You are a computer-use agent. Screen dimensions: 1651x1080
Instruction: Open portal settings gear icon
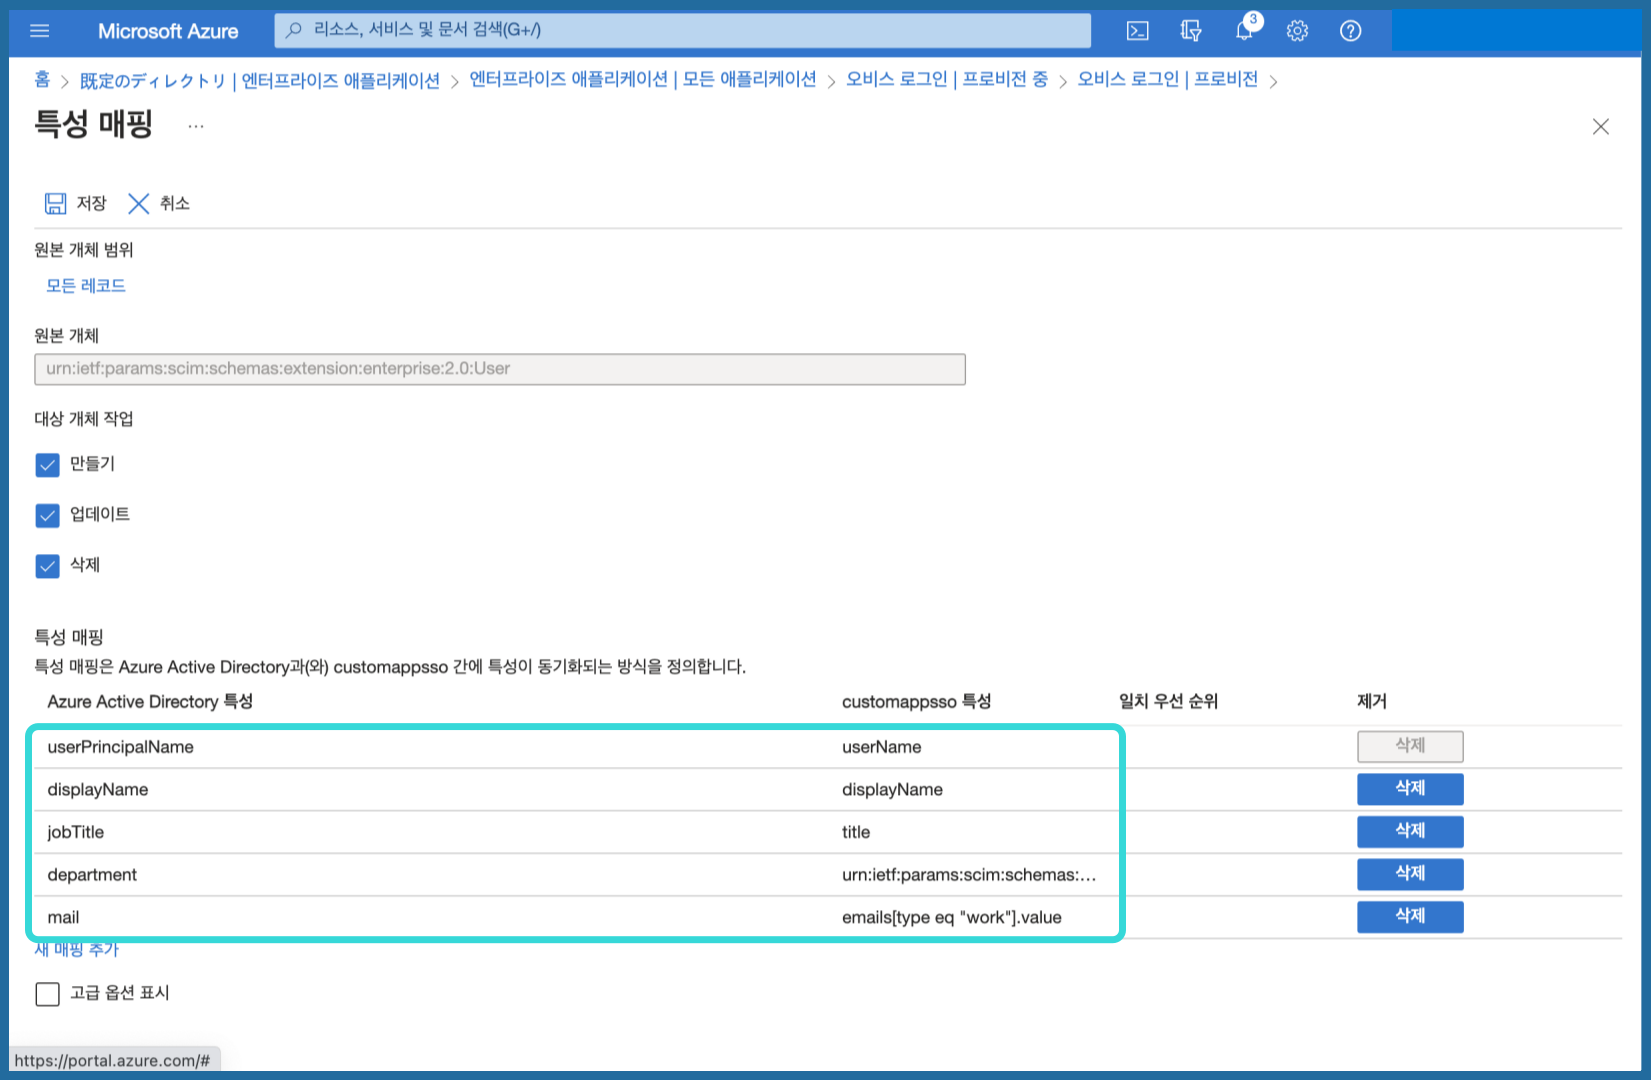(x=1297, y=31)
